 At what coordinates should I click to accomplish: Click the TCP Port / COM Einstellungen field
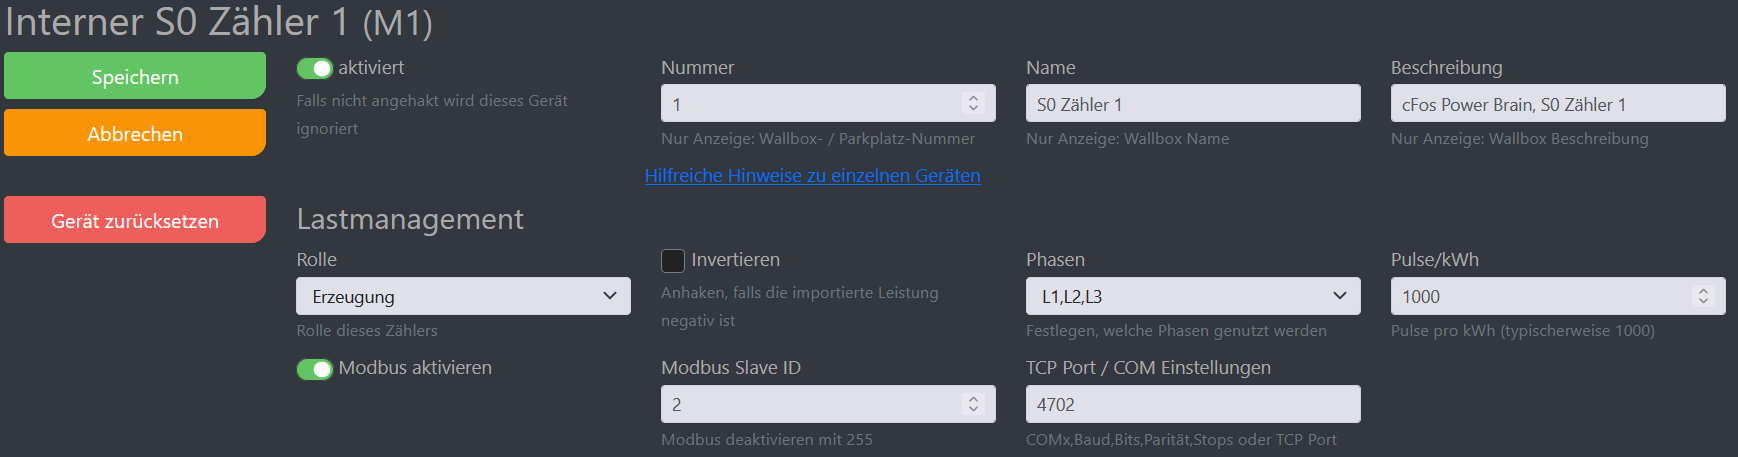(1193, 405)
